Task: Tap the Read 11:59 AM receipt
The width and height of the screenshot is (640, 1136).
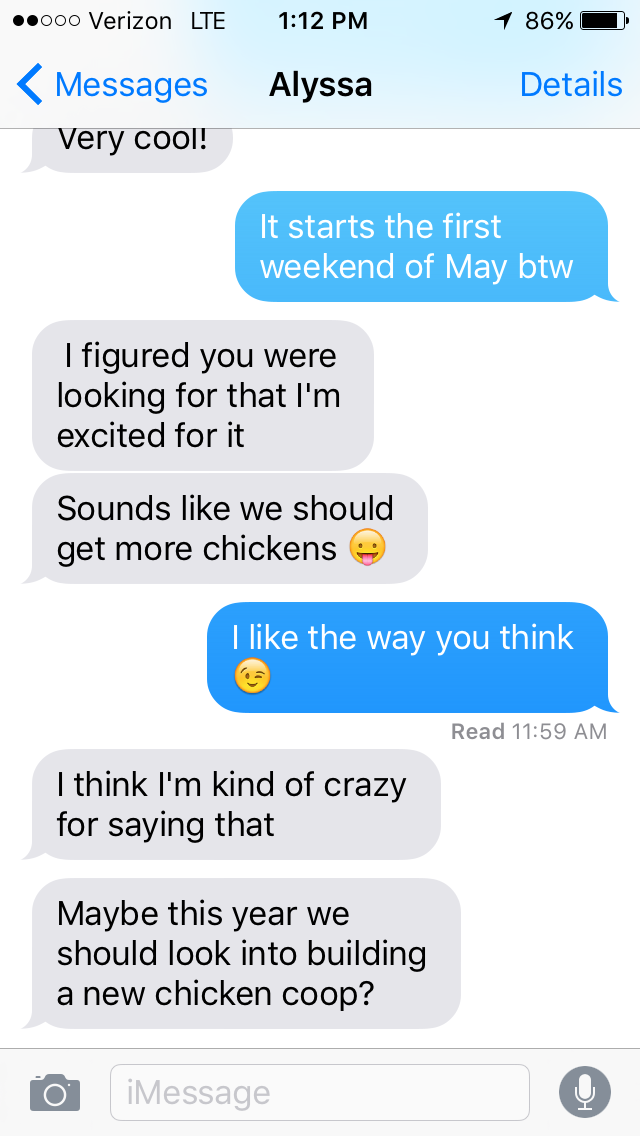Action: click(528, 731)
